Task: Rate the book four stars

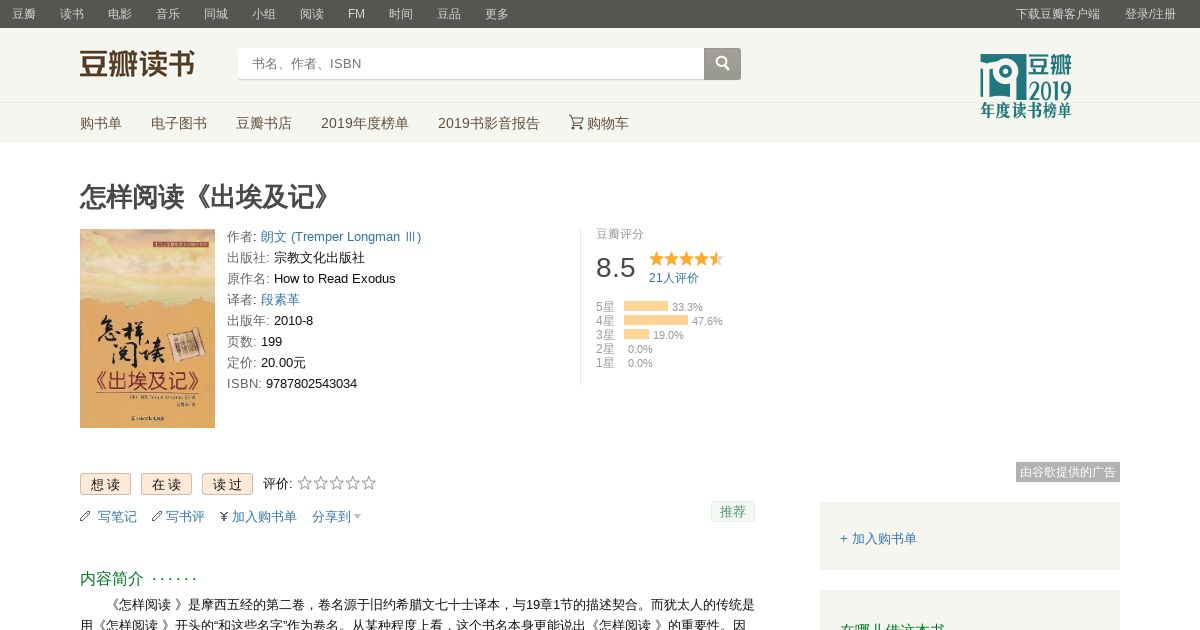Action: coord(353,483)
